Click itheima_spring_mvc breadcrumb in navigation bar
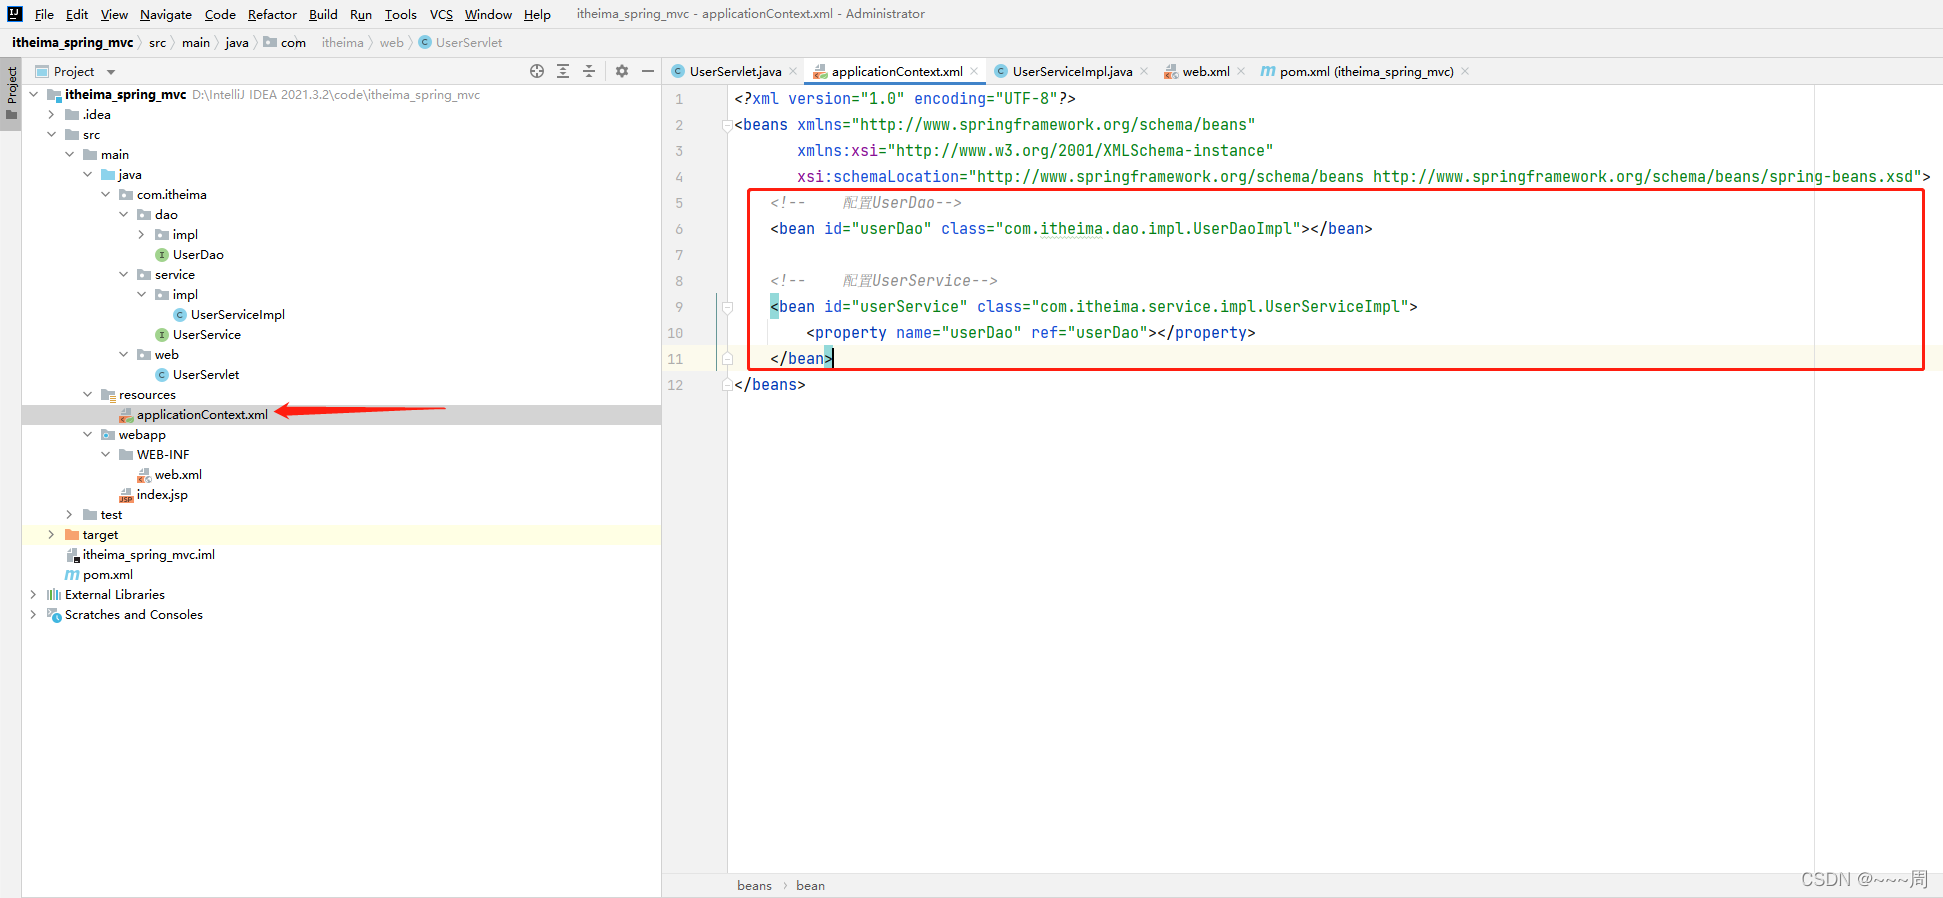The image size is (1943, 898). click(x=72, y=43)
